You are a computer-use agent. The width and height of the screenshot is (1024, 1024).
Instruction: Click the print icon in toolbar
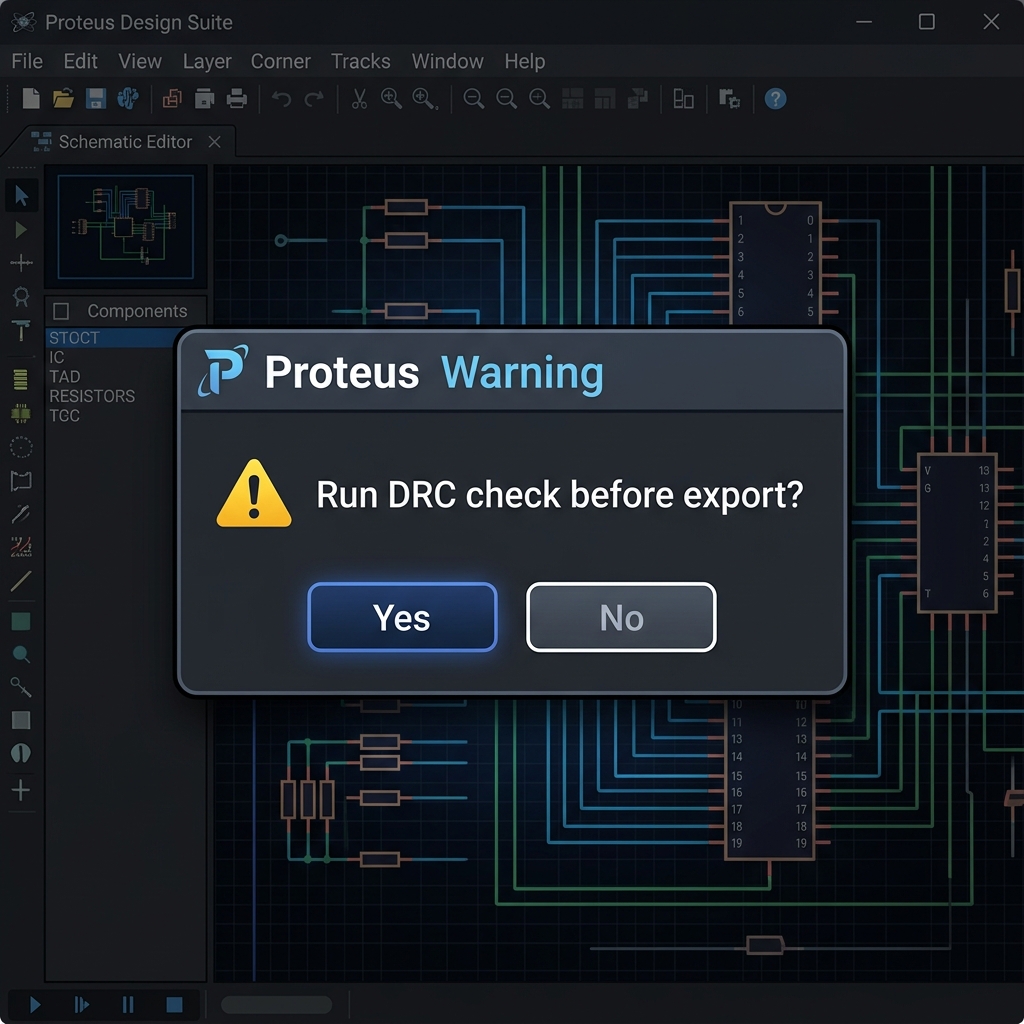pos(236,99)
